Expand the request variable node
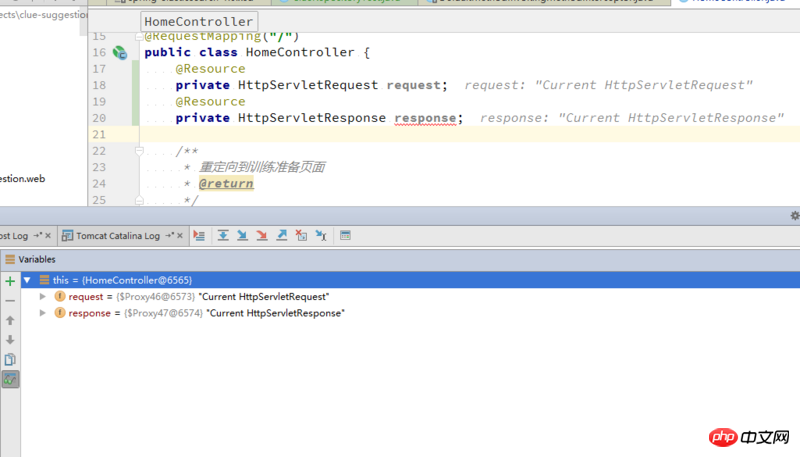 42,297
